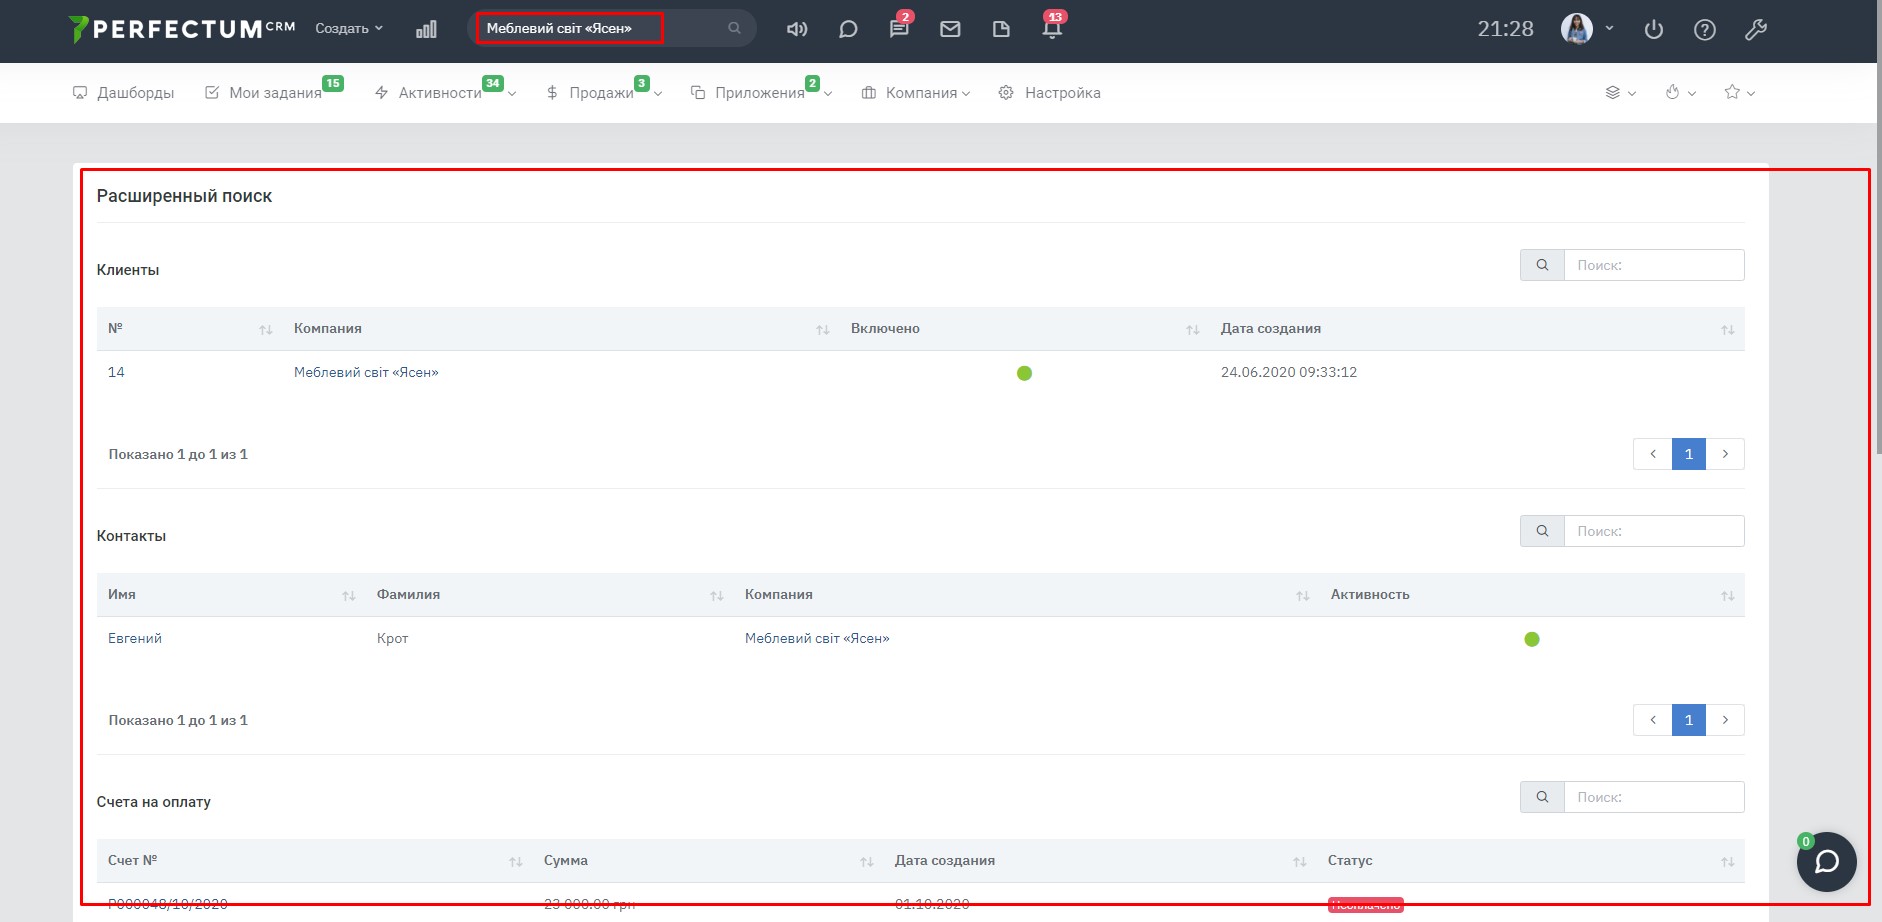
Task: Open the help question mark icon
Action: click(x=1705, y=30)
